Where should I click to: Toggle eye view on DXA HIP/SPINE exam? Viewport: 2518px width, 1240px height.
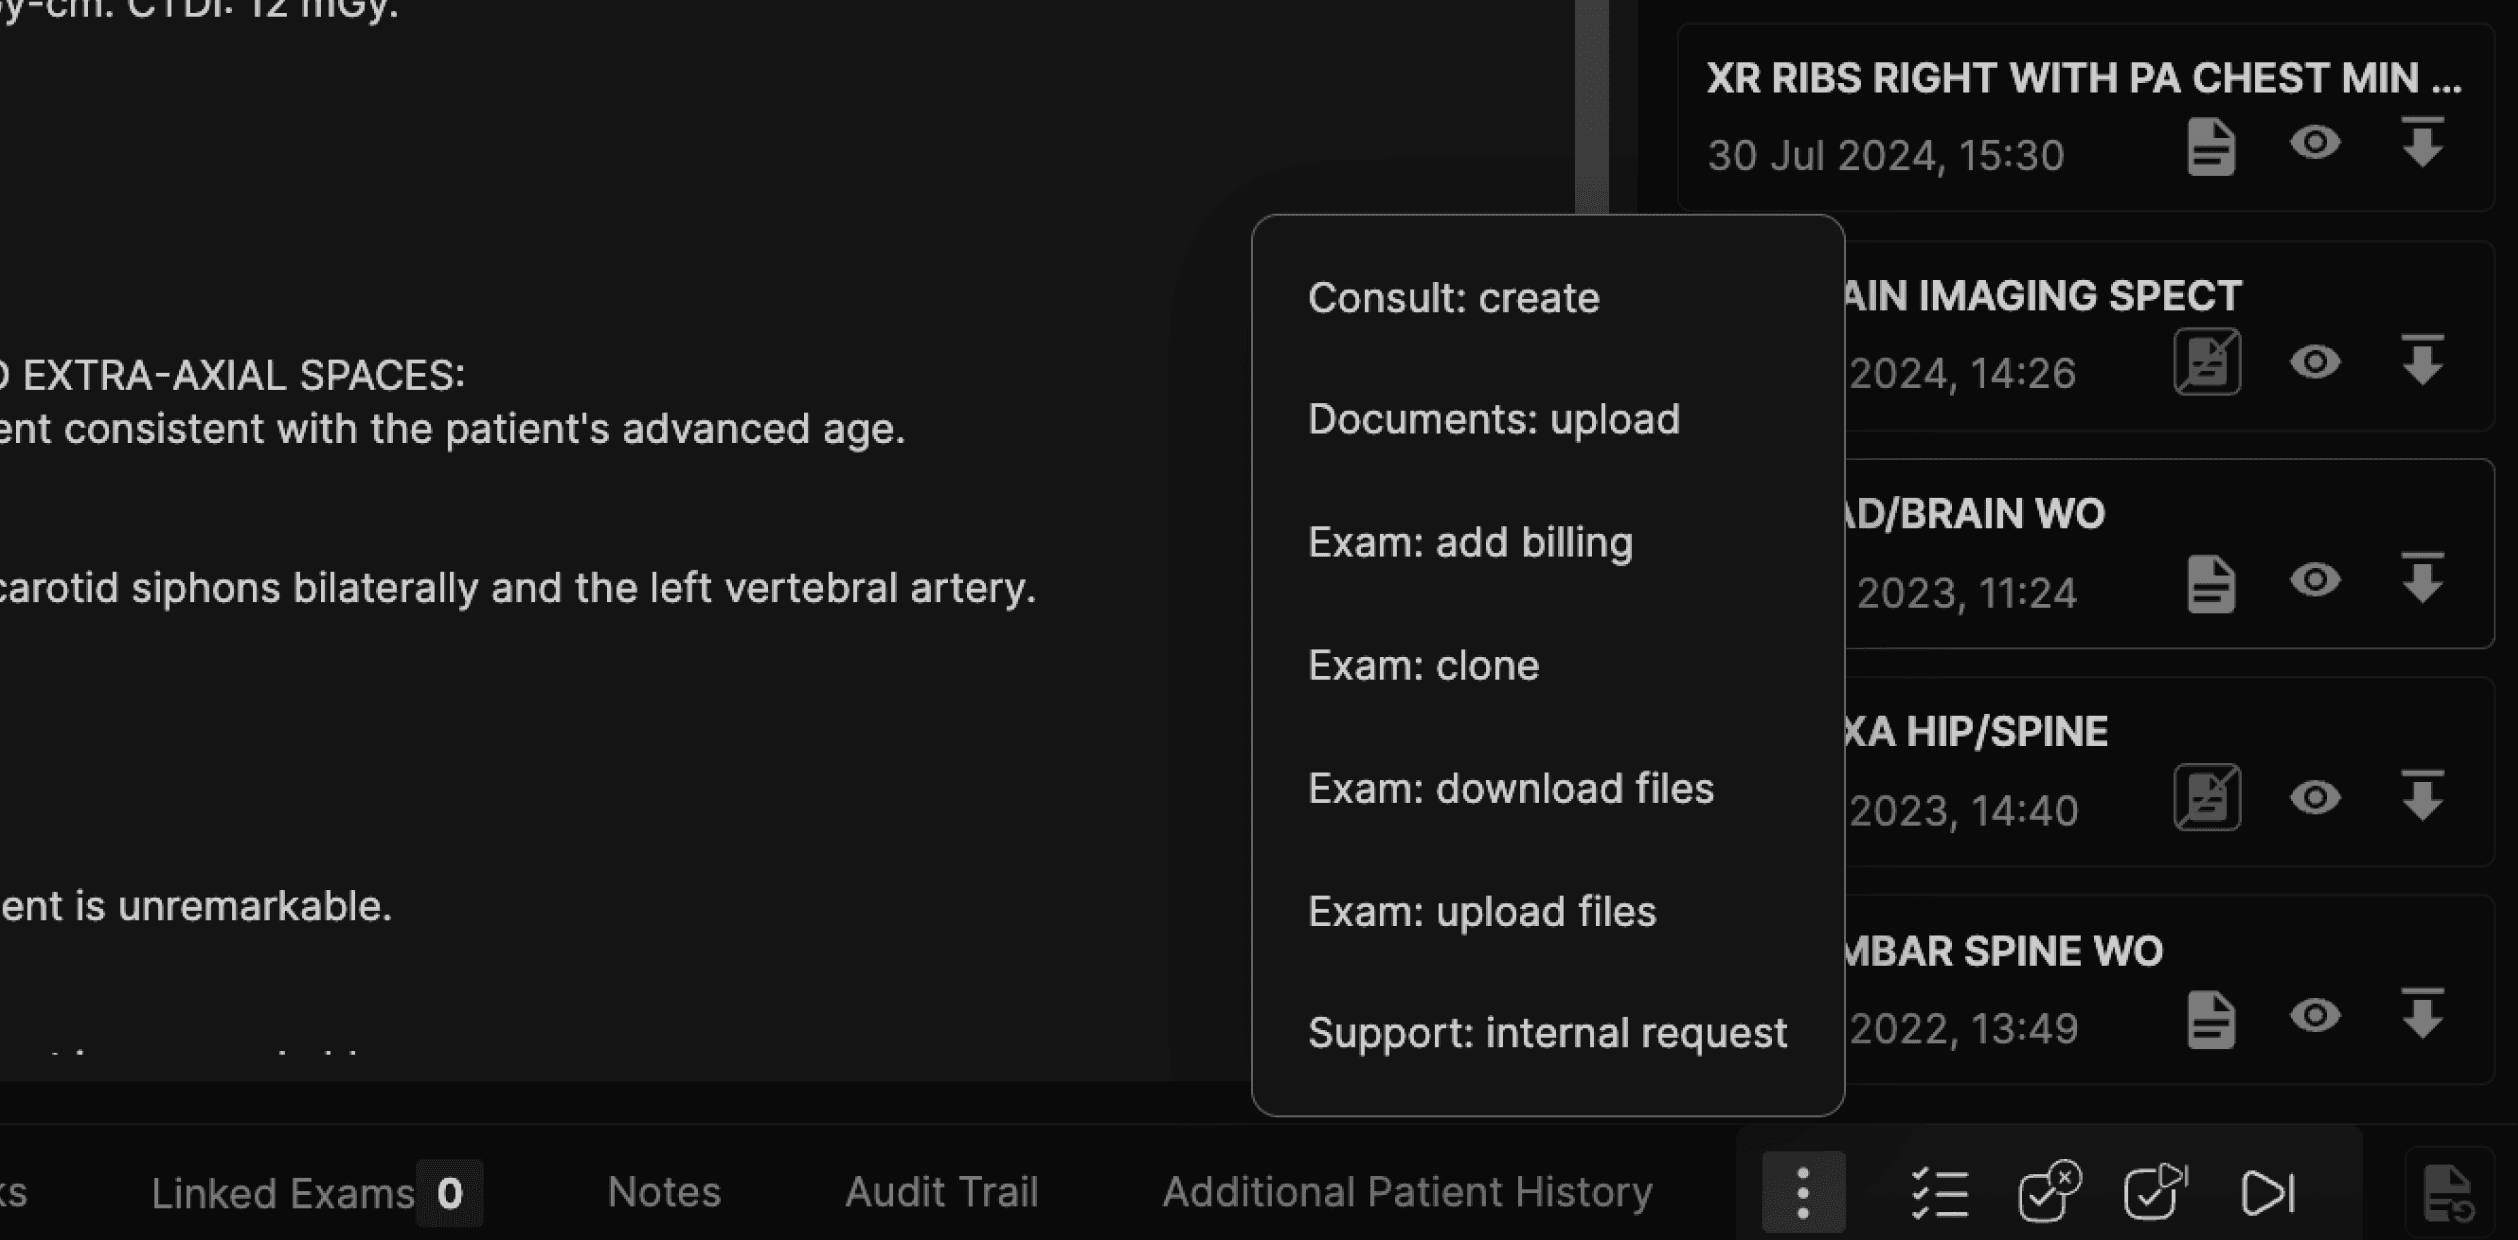(2315, 798)
